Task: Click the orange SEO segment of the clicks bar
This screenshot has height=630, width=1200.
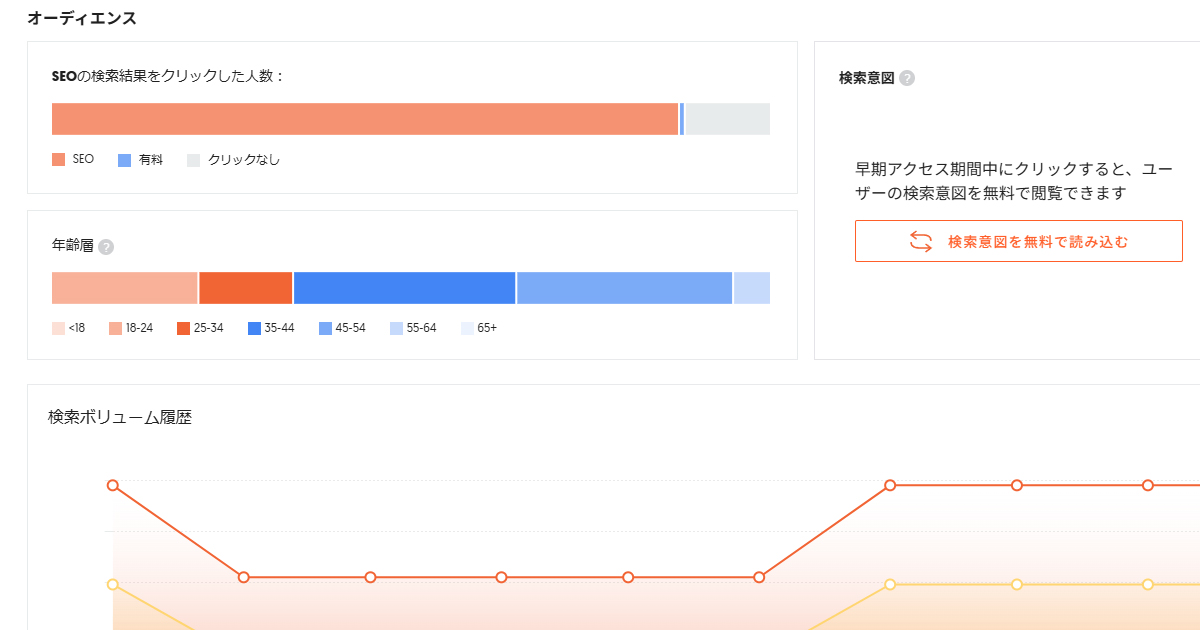Action: [x=365, y=119]
